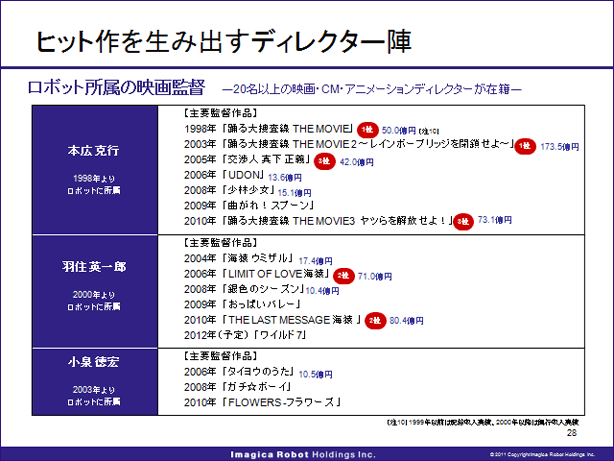Click the 2009年 曲がれ！スプーン entry
Image resolution: width=614 pixels, height=461 pixels.
point(249,206)
